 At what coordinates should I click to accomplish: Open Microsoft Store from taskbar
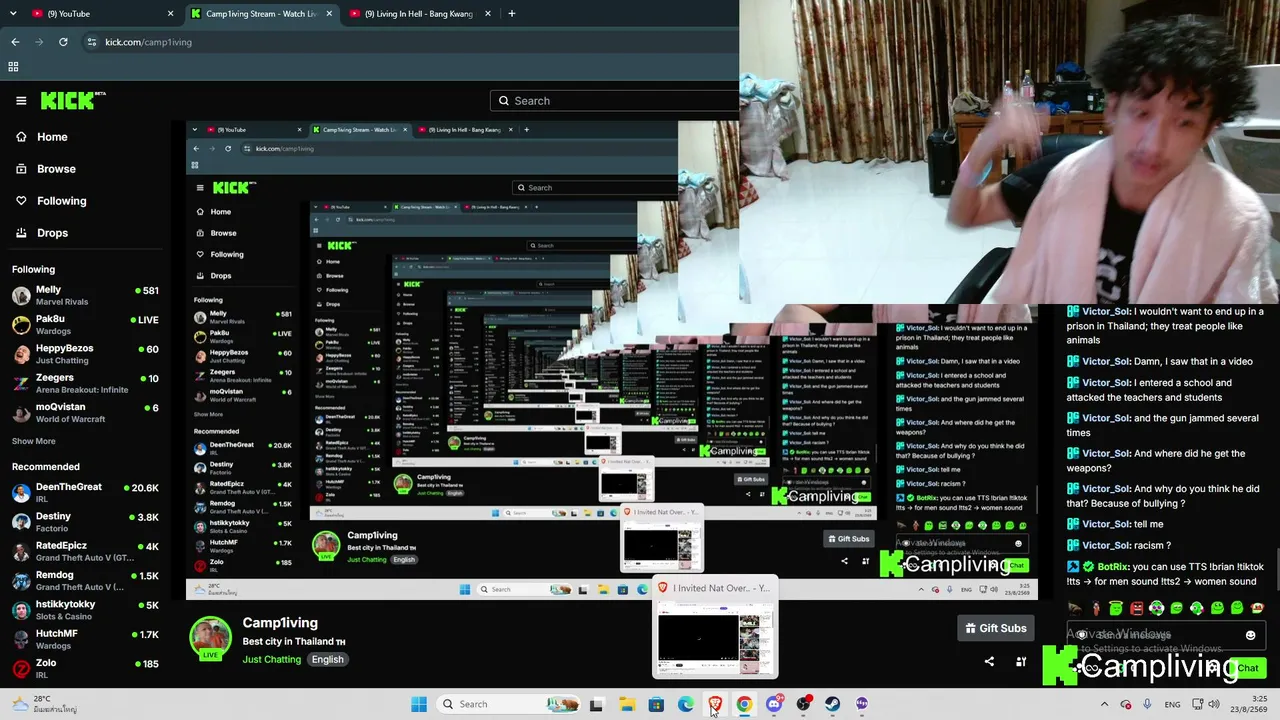click(x=656, y=704)
